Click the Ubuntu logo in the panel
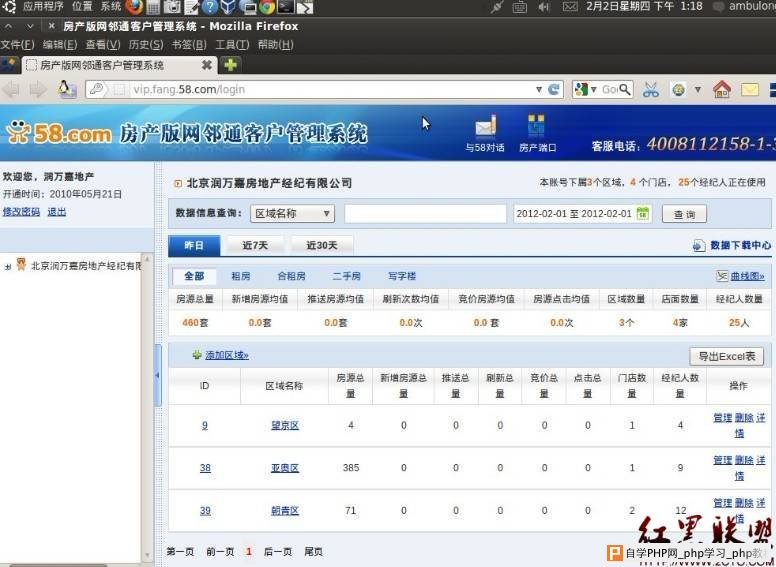The width and height of the screenshot is (776, 567). pyautogui.click(x=9, y=6)
